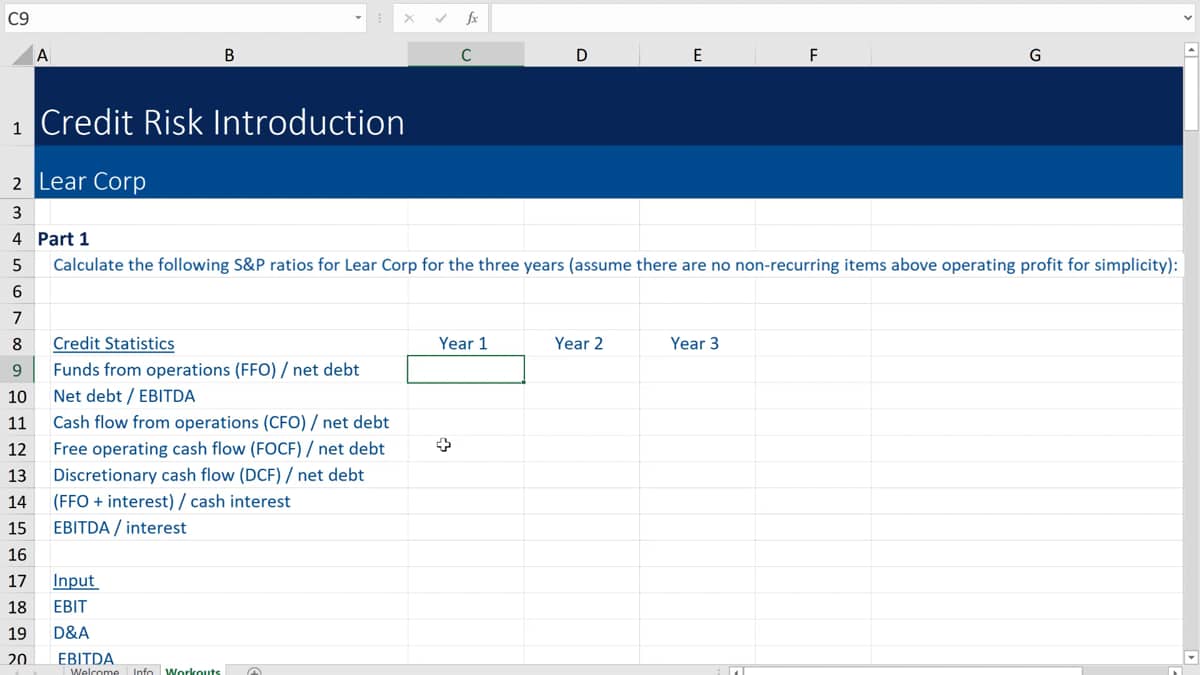Click the 'Credit Statistics' cell
Image resolution: width=1200 pixels, height=675 pixels.
(x=113, y=344)
